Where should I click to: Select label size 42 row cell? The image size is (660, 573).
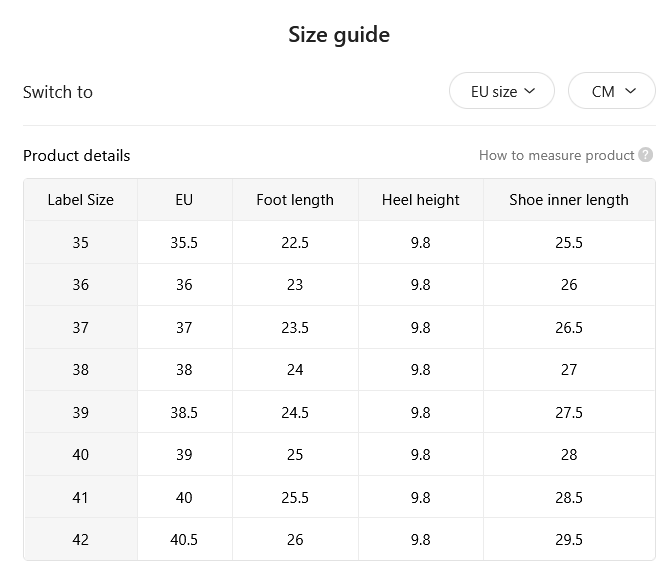pos(80,539)
